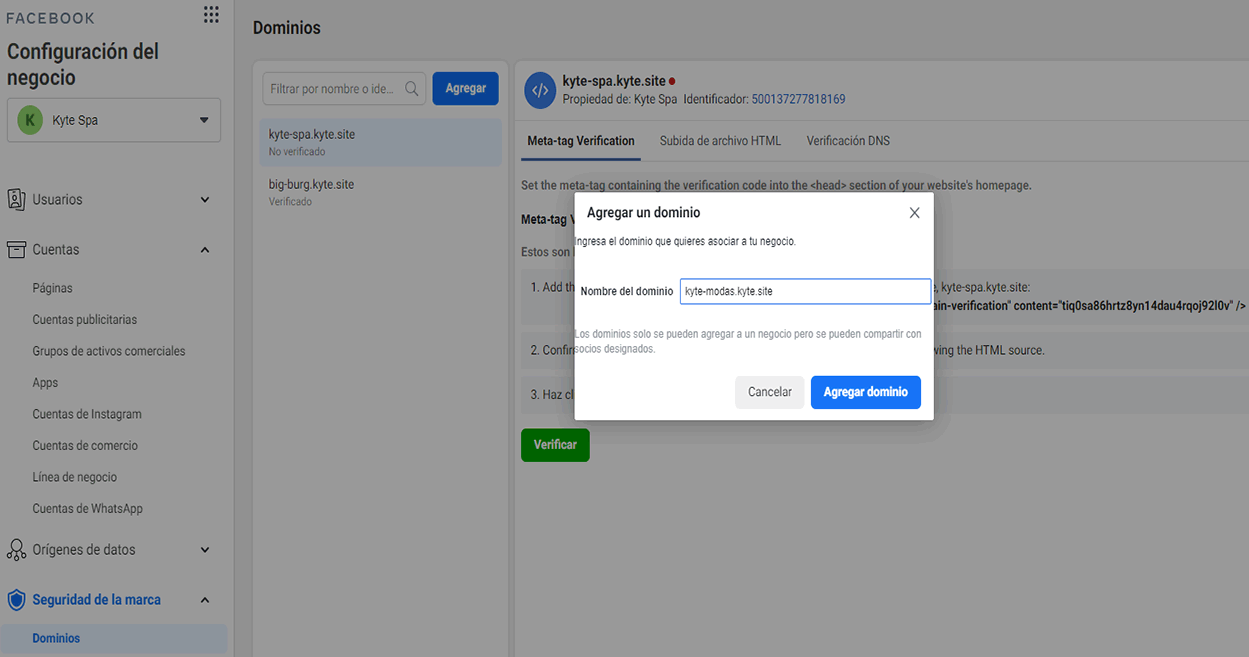Click the Agregar dominio button

point(866,392)
